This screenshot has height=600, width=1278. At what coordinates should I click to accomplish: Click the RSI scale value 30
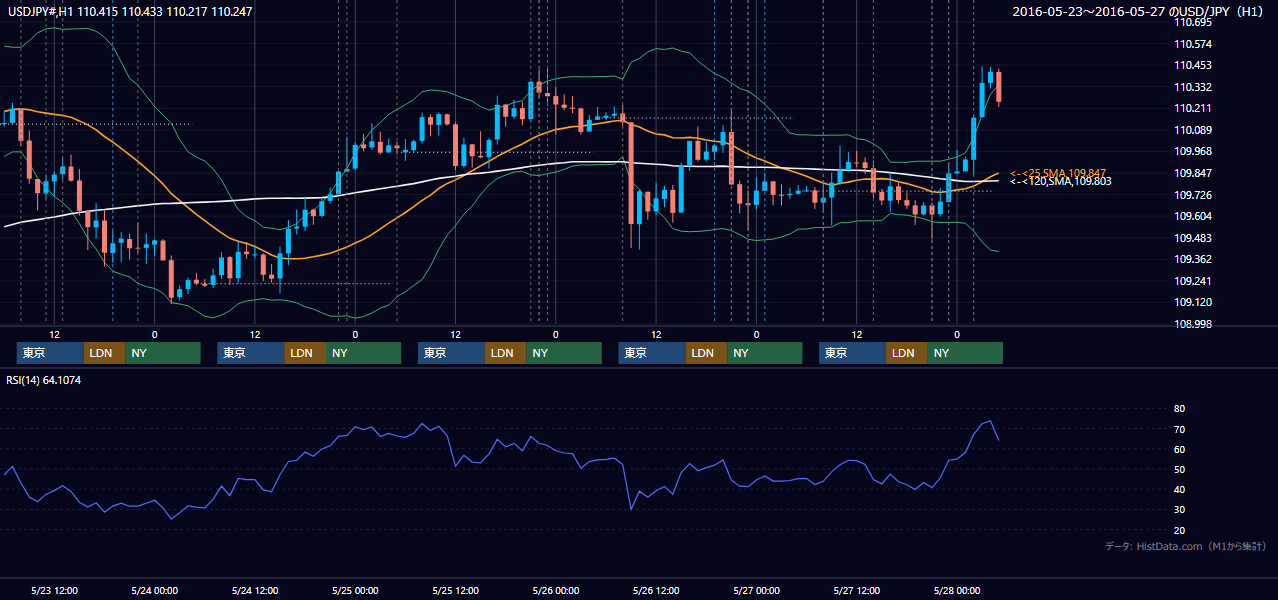(1180, 509)
